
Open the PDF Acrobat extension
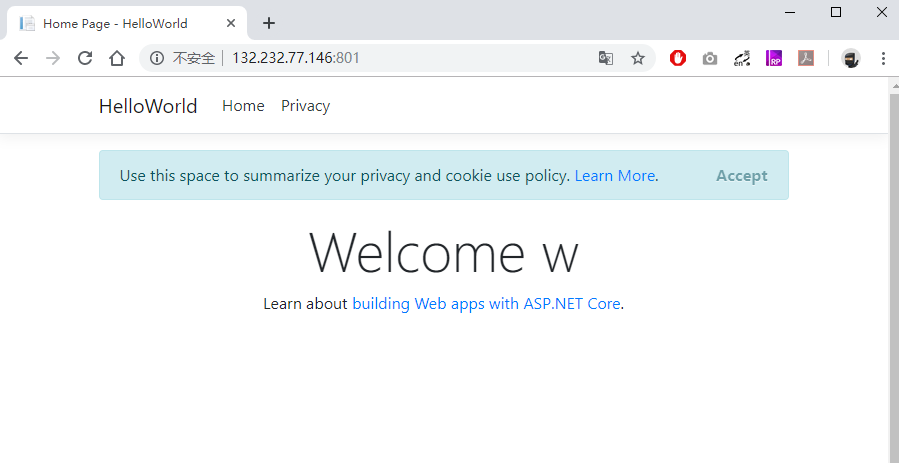pos(806,58)
